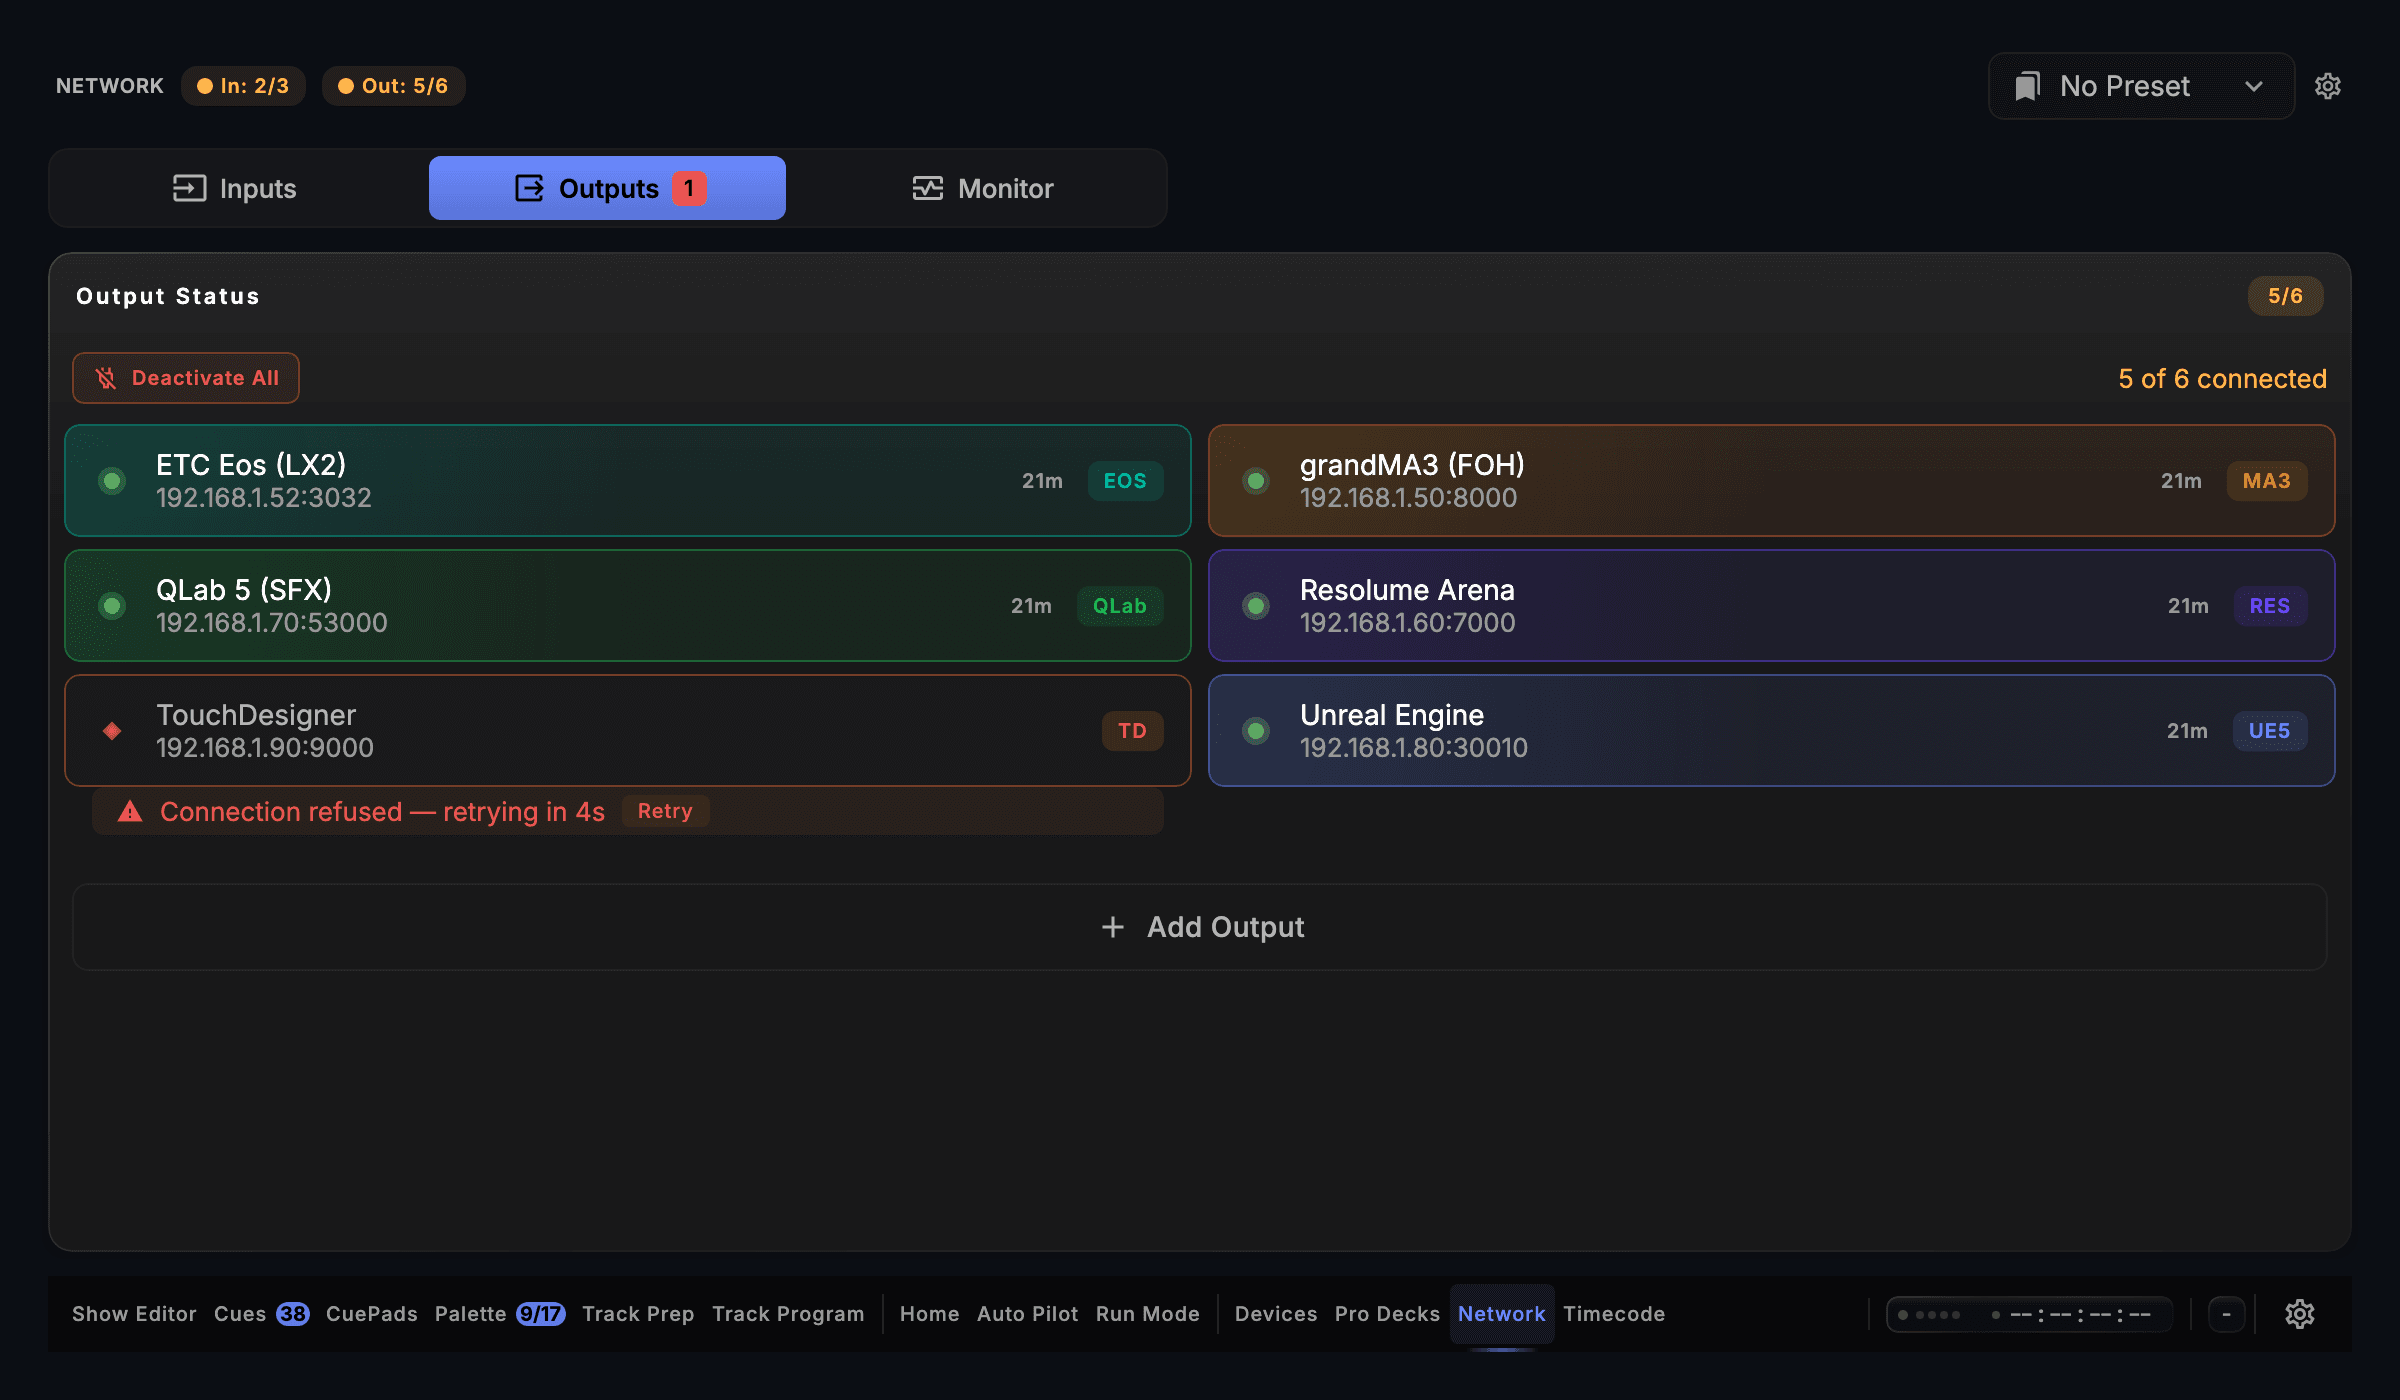The height and width of the screenshot is (1400, 2400).
Task: Click the bookmark icon in the preset selector
Action: tap(2027, 86)
